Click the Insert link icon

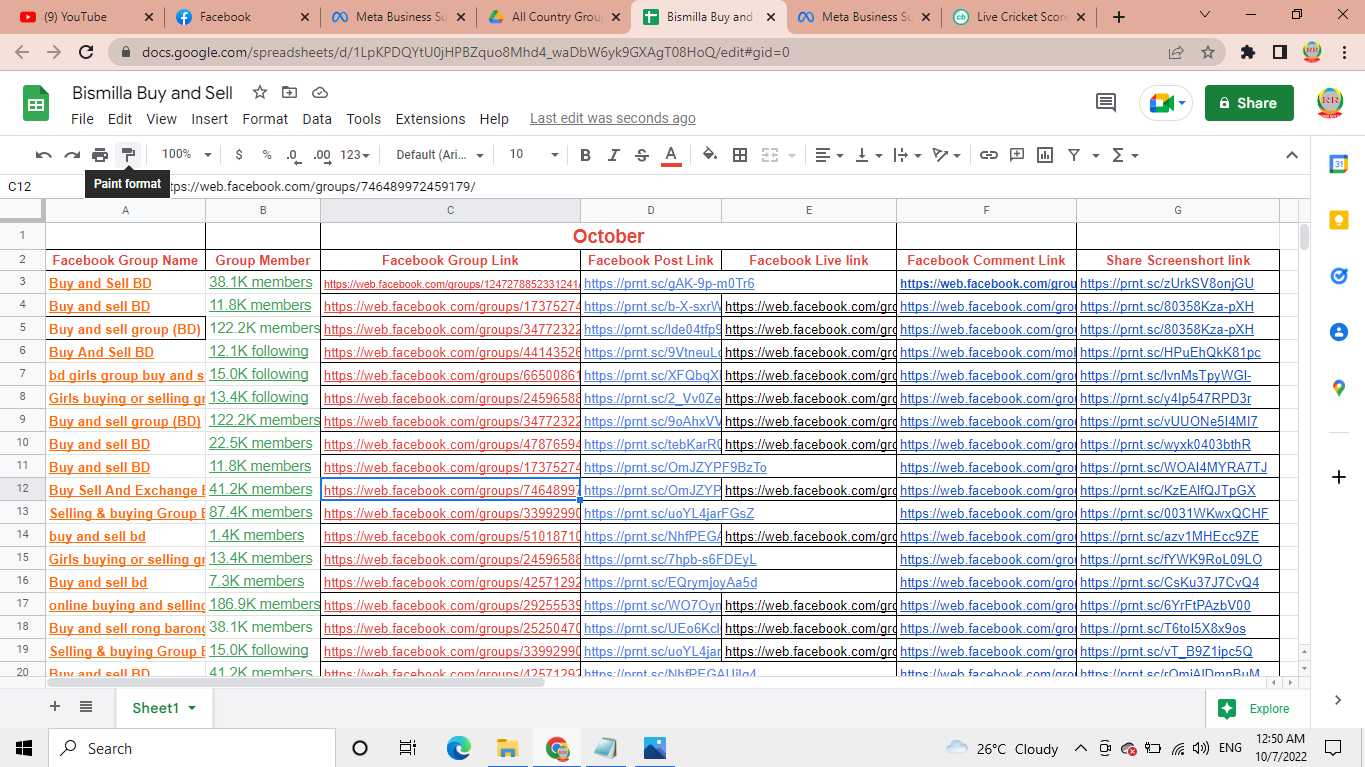pyautogui.click(x=988, y=155)
